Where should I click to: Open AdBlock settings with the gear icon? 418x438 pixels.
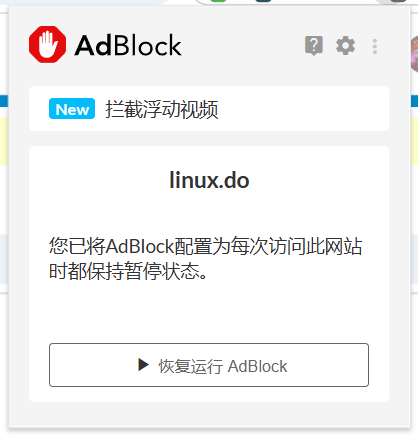pyautogui.click(x=345, y=46)
